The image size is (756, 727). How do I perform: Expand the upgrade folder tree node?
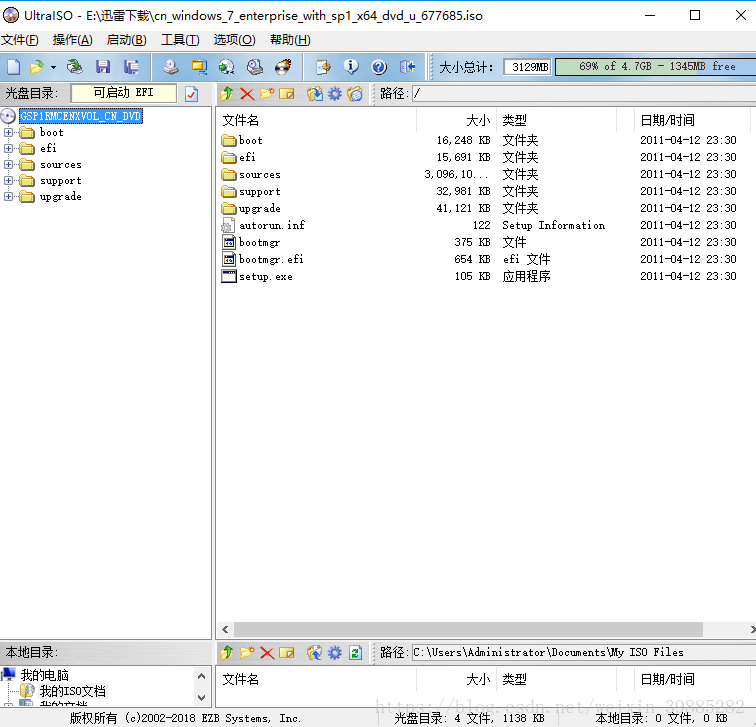(x=8, y=196)
